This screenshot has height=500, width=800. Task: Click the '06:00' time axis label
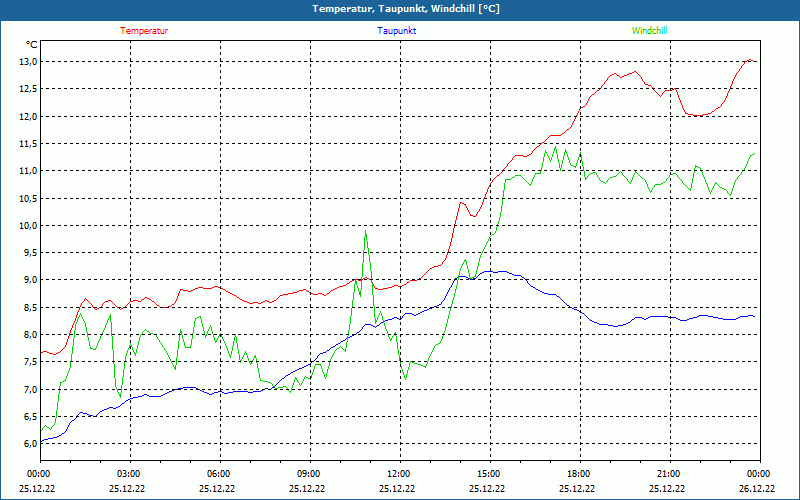(219, 474)
